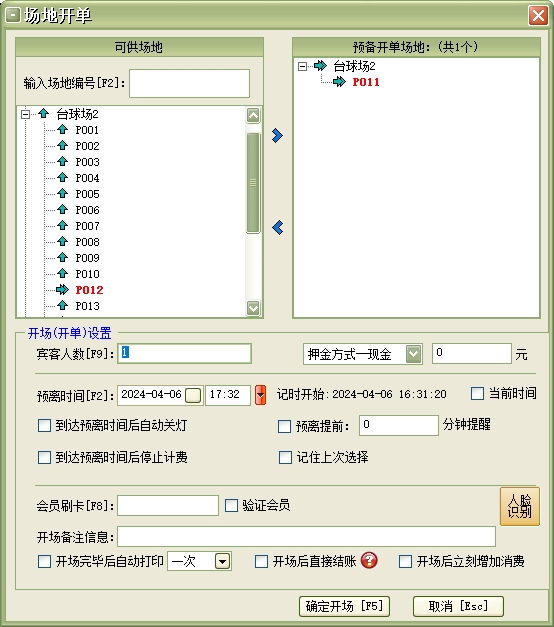The width and height of the screenshot is (554, 627).
Task: Click the right-arrow icon beside red P012
Action: click(x=62, y=289)
